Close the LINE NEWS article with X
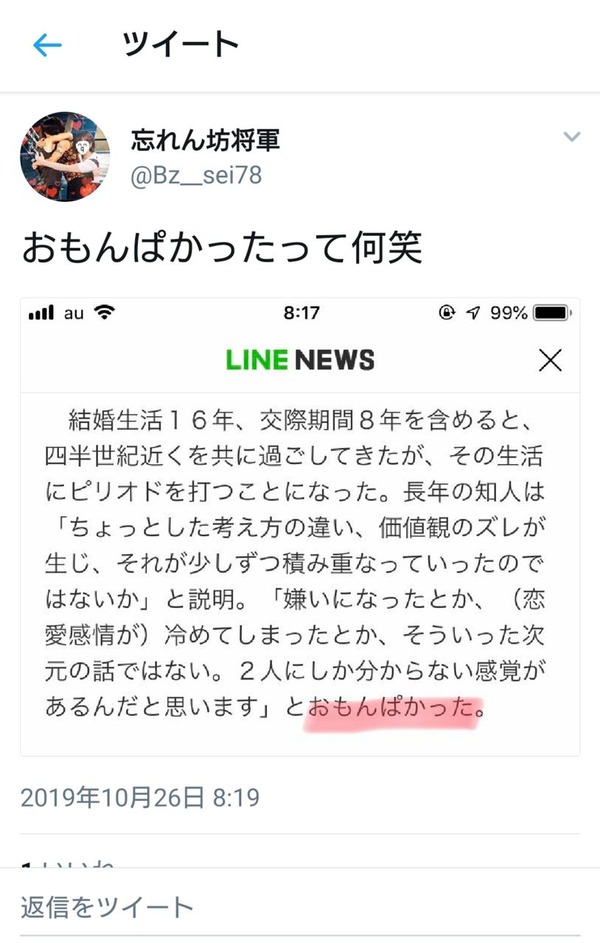 pos(550,360)
